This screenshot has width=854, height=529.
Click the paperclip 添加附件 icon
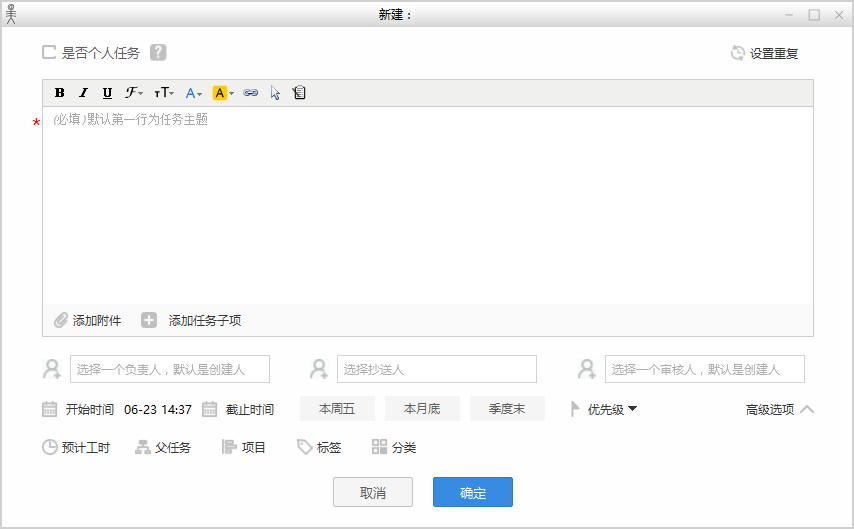[61, 320]
